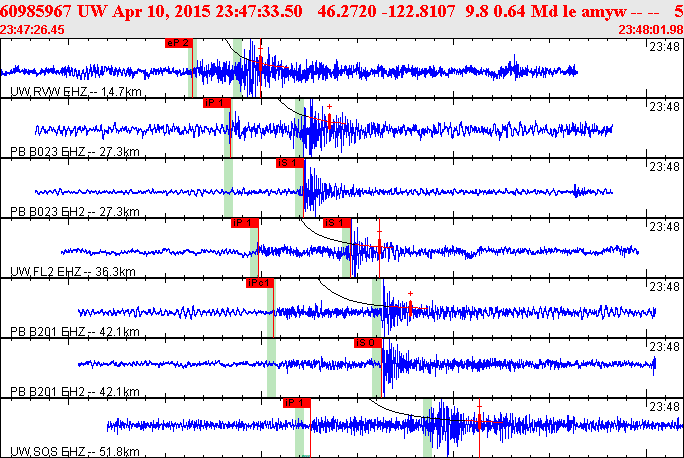Select the iS 1 pick flag on B023 EH2 trace
The image size is (684, 458).
point(290,163)
